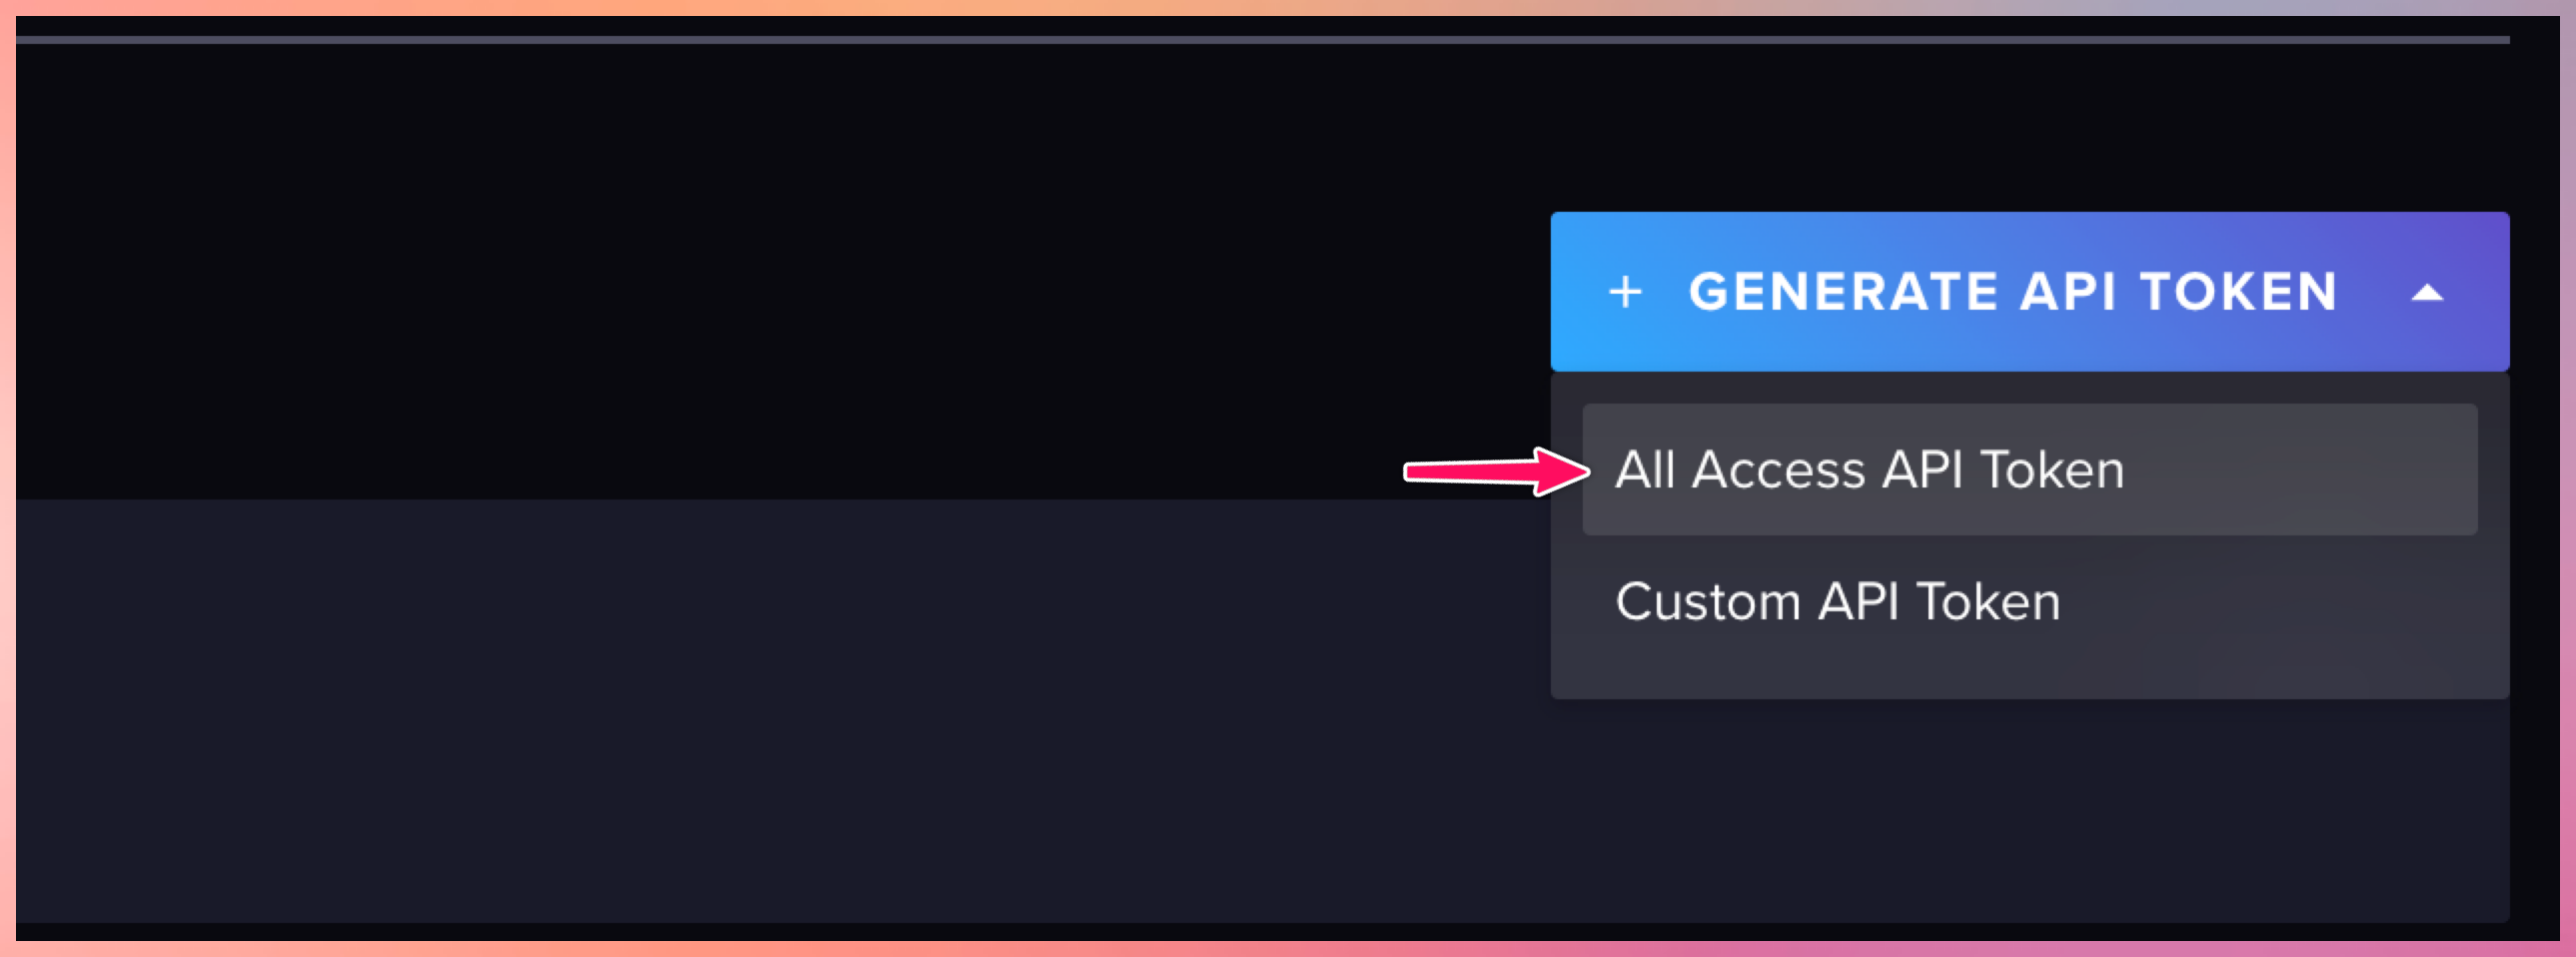Choose Custom API Token from the menu

[x=1838, y=601]
